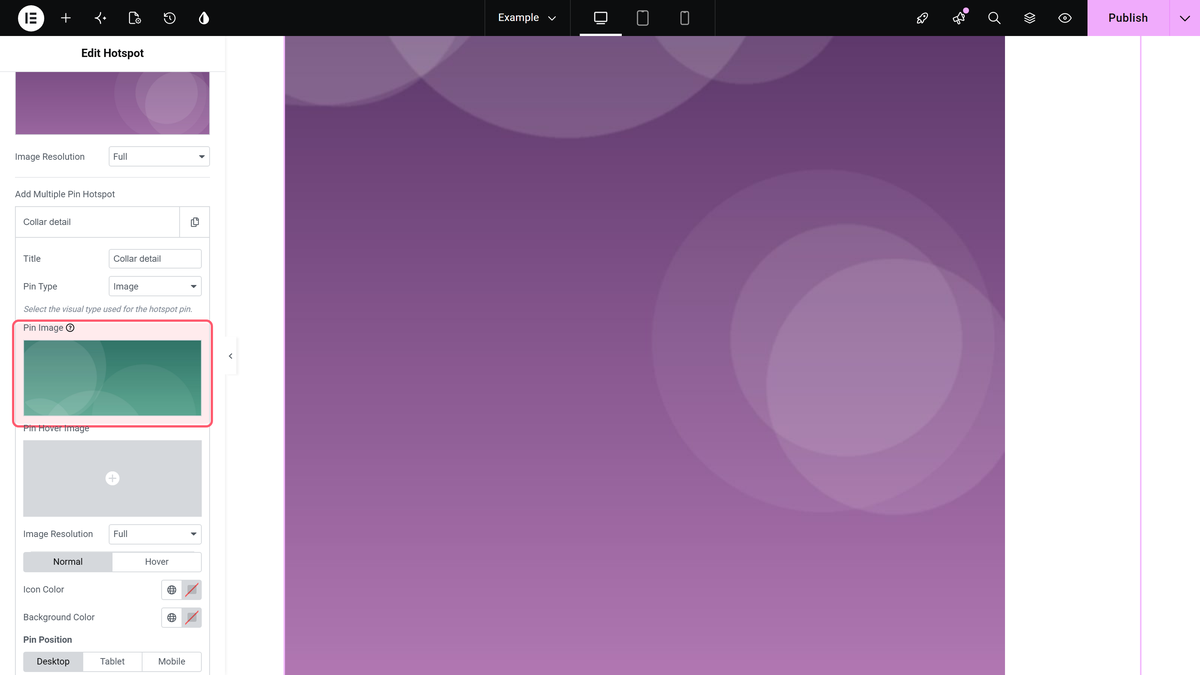1200x675 pixels.
Task: Open the droplet theme icon
Action: click(204, 18)
